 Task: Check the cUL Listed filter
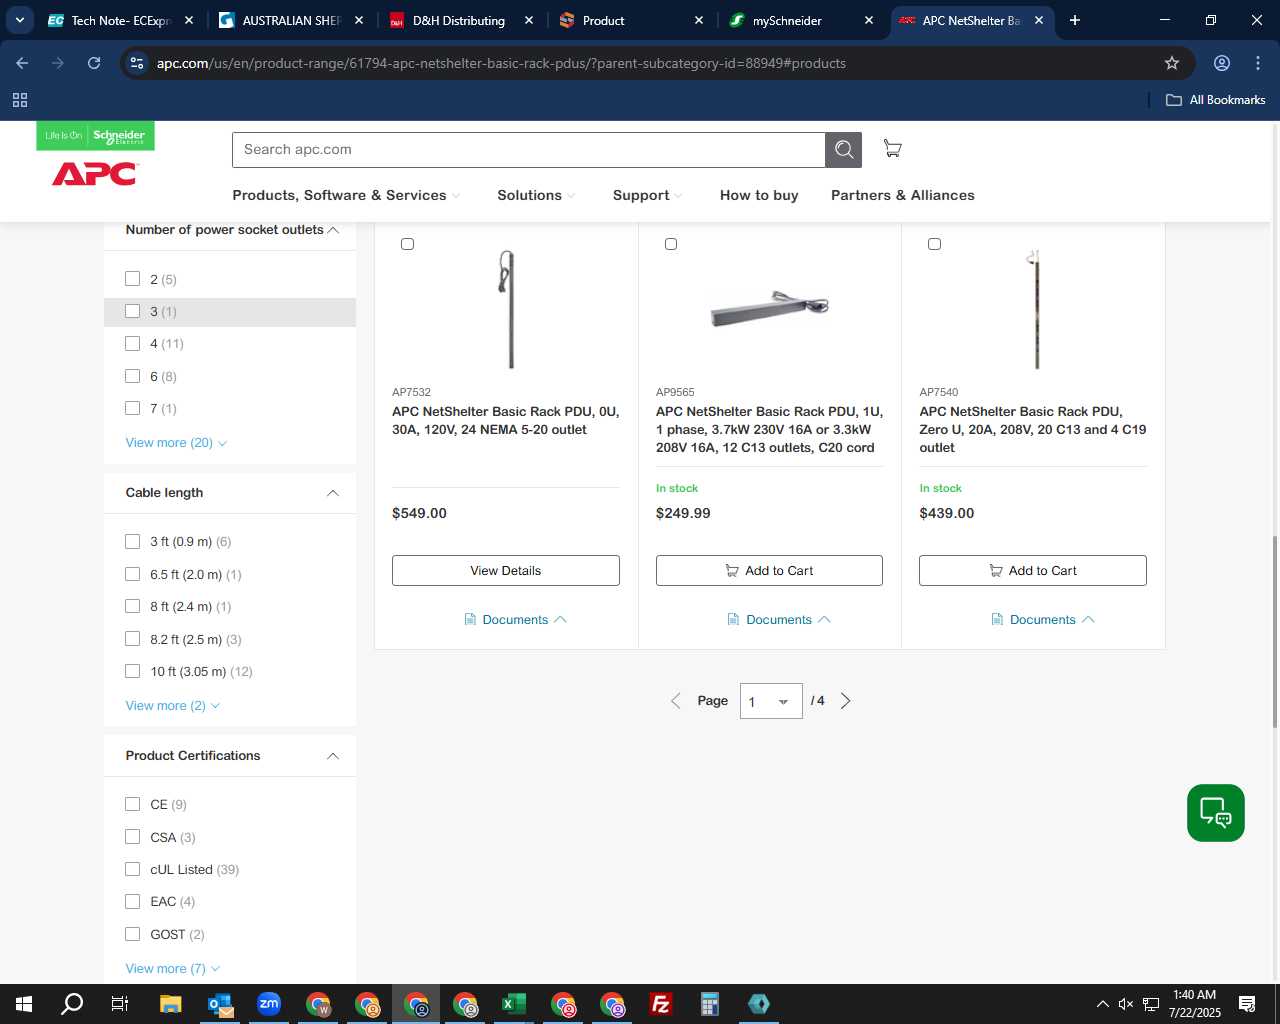coord(132,869)
